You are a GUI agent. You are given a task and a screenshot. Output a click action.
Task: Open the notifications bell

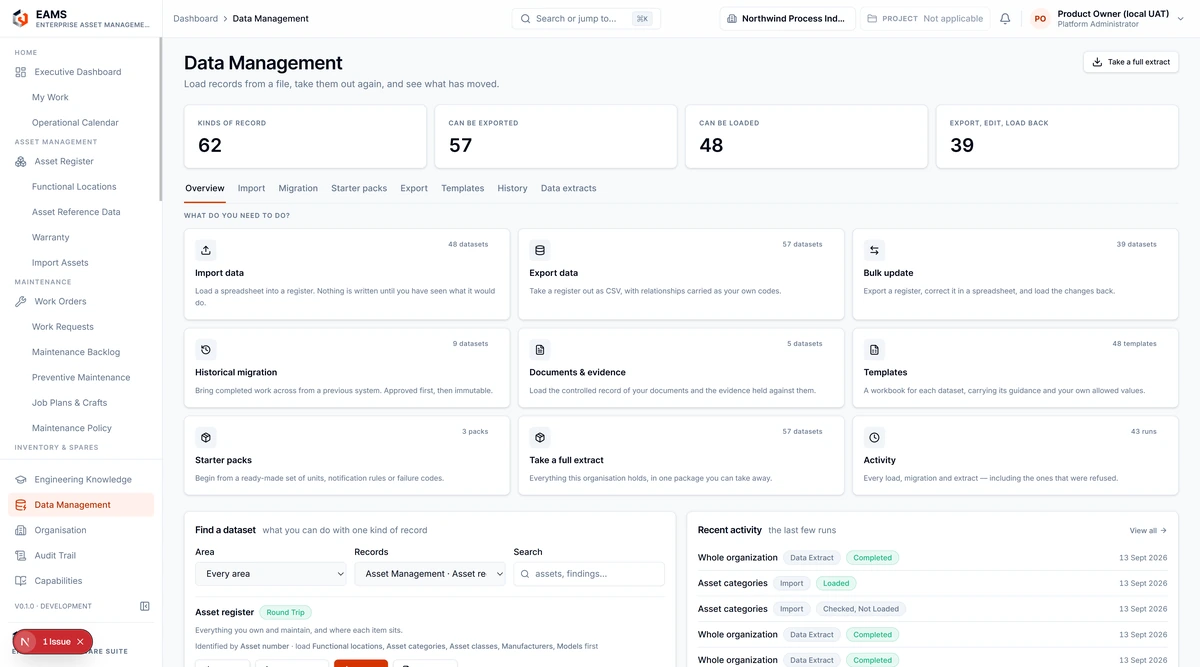click(x=1005, y=19)
